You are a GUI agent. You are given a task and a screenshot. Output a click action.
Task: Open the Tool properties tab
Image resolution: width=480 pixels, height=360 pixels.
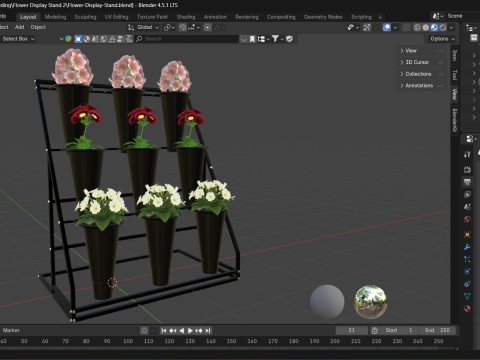point(467,154)
